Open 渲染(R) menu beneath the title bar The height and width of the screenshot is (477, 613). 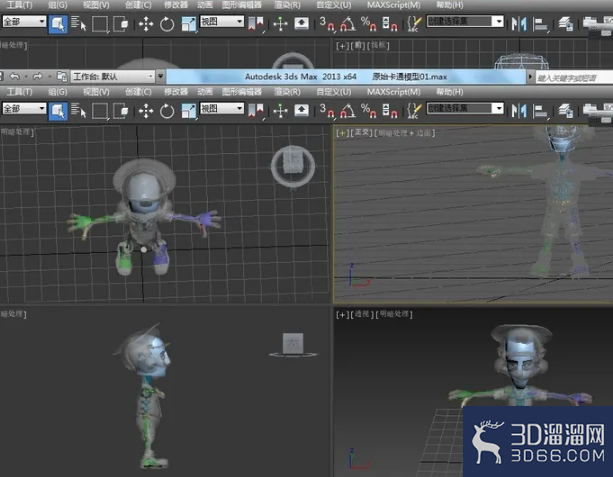pos(287,92)
